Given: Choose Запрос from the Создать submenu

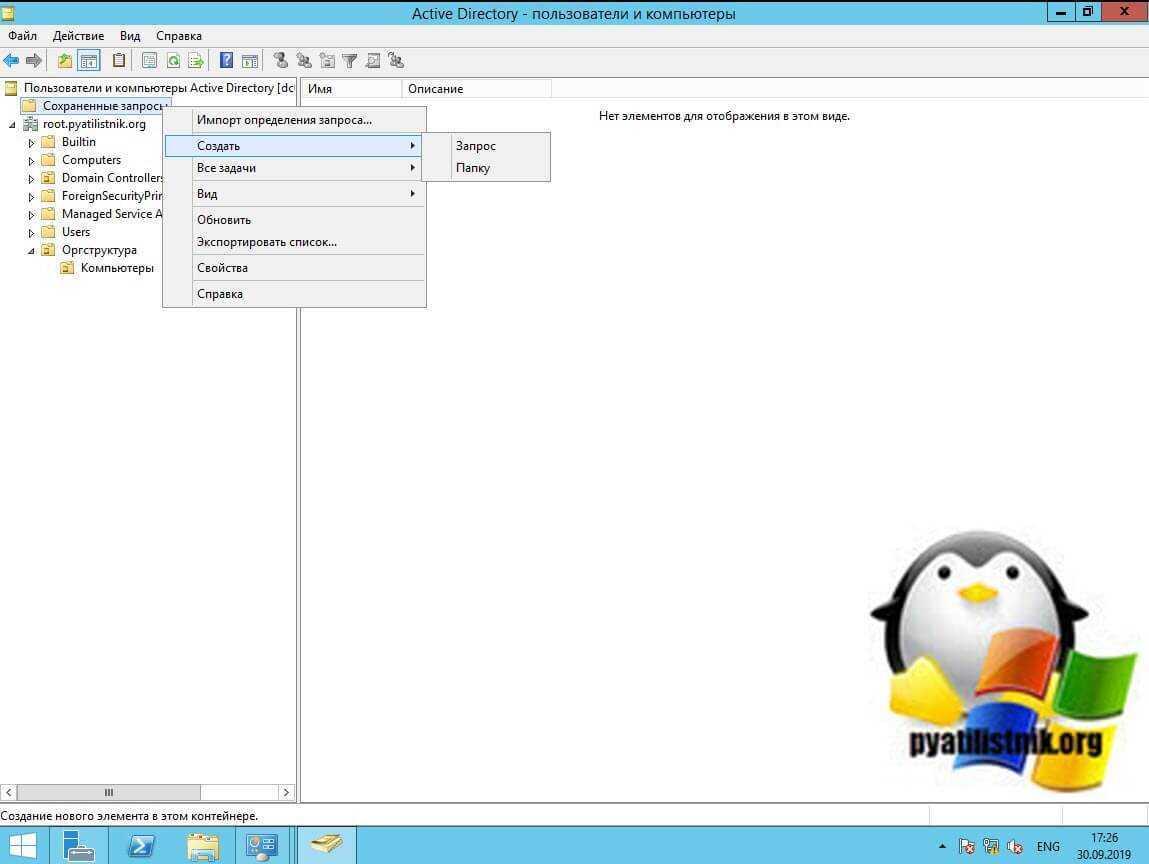Looking at the screenshot, I should [x=475, y=146].
